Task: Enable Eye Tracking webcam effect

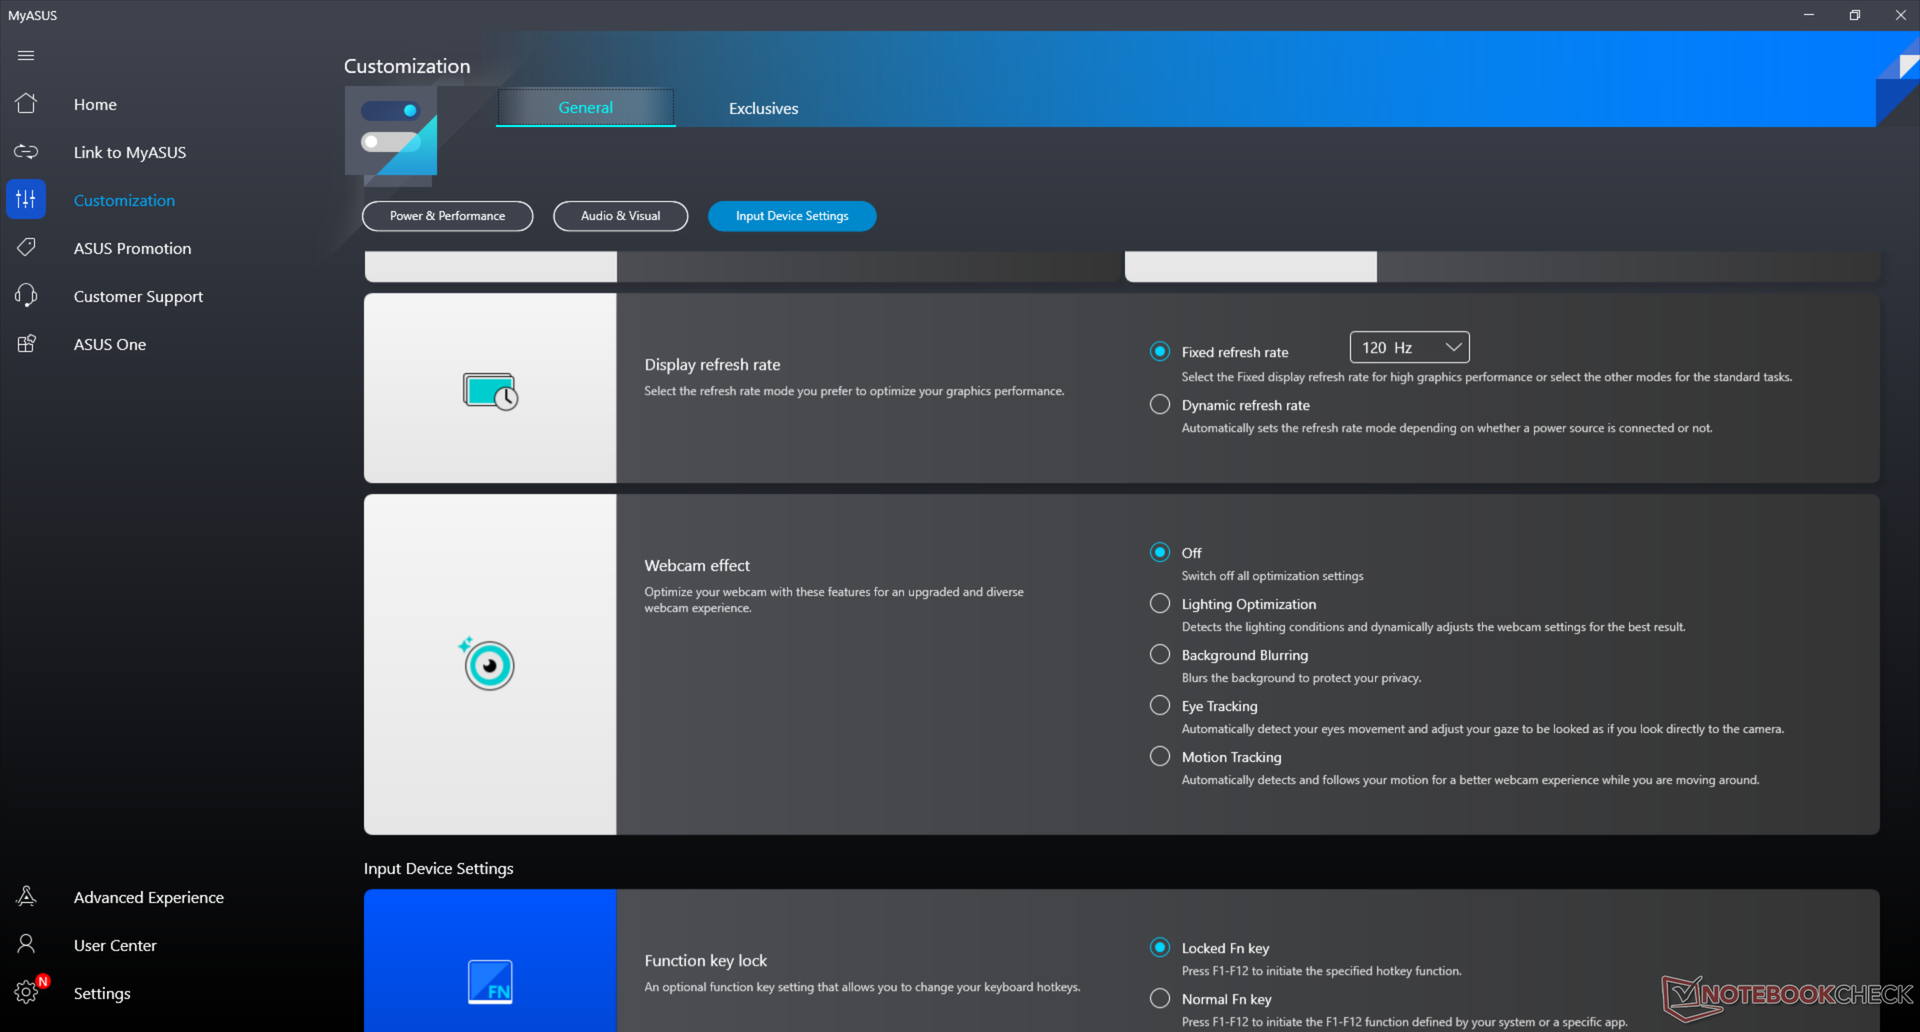Action: coord(1160,706)
